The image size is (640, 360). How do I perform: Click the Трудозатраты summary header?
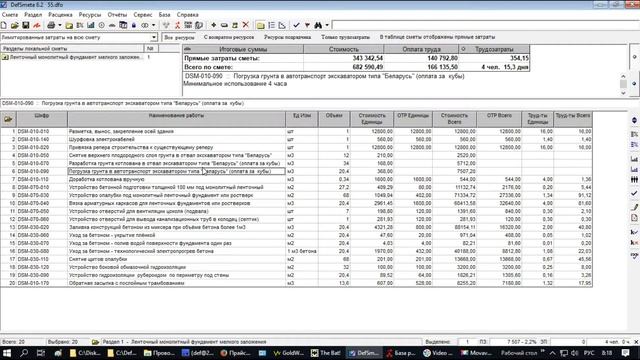[494, 49]
